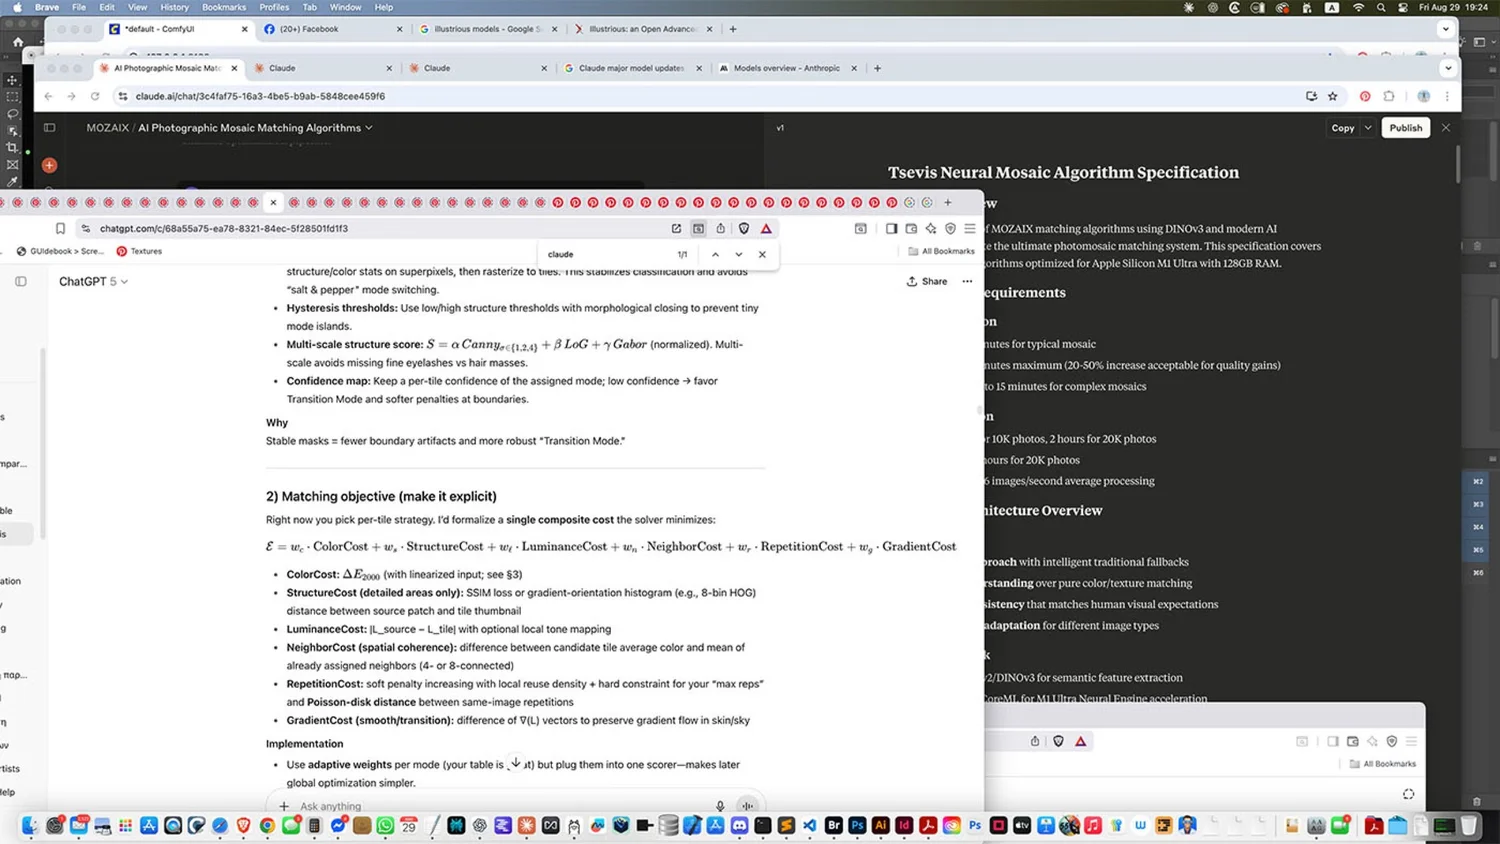This screenshot has height=844, width=1500.
Task: Open the chat title dropdown 'AI Photographic Mosaic Matching Algorithms'
Action: [x=255, y=128]
